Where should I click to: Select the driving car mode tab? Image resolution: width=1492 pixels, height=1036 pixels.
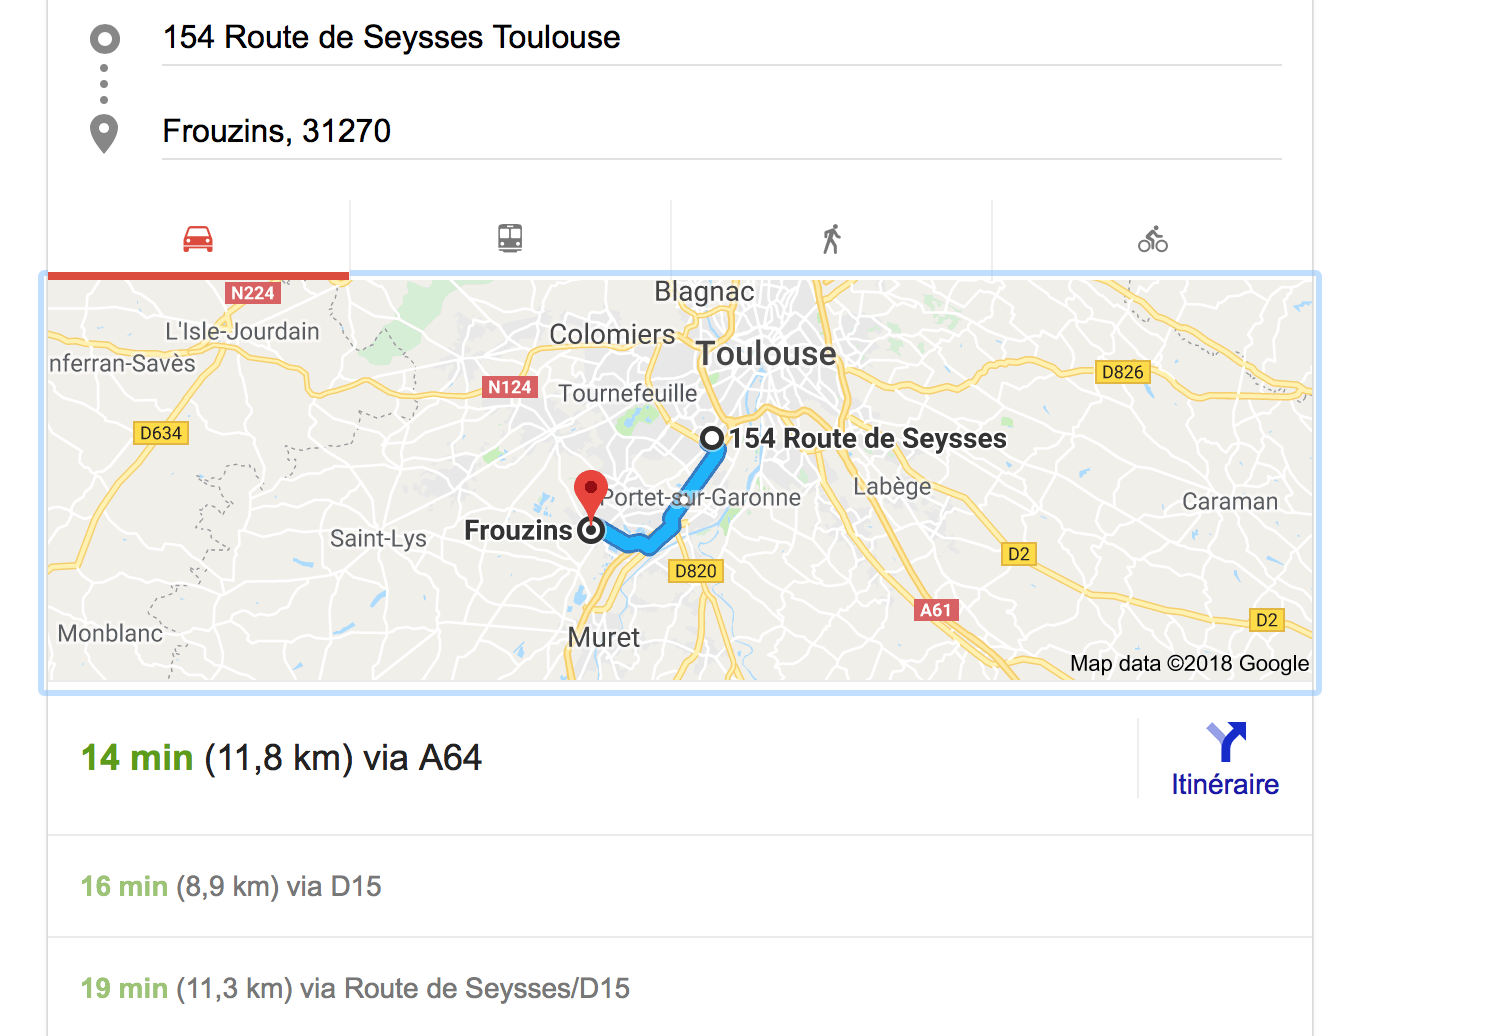pyautogui.click(x=198, y=239)
